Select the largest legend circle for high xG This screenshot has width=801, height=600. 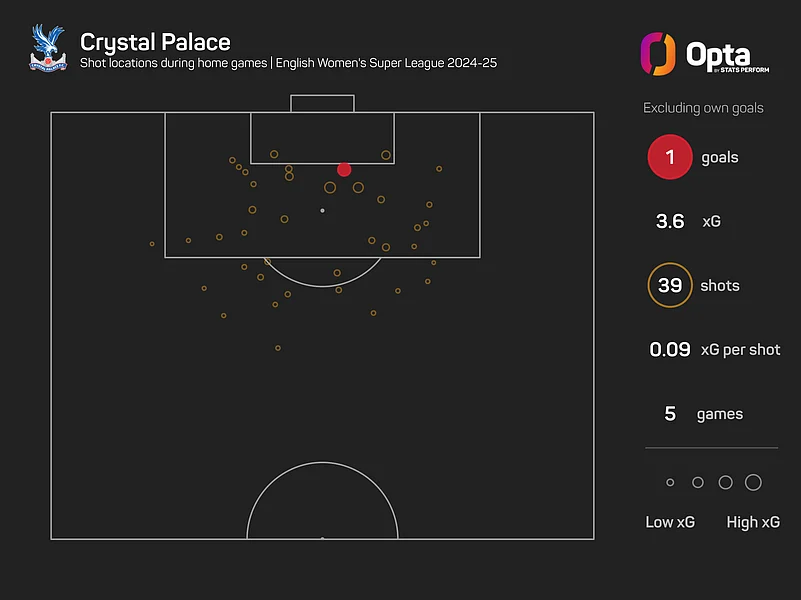(x=753, y=483)
